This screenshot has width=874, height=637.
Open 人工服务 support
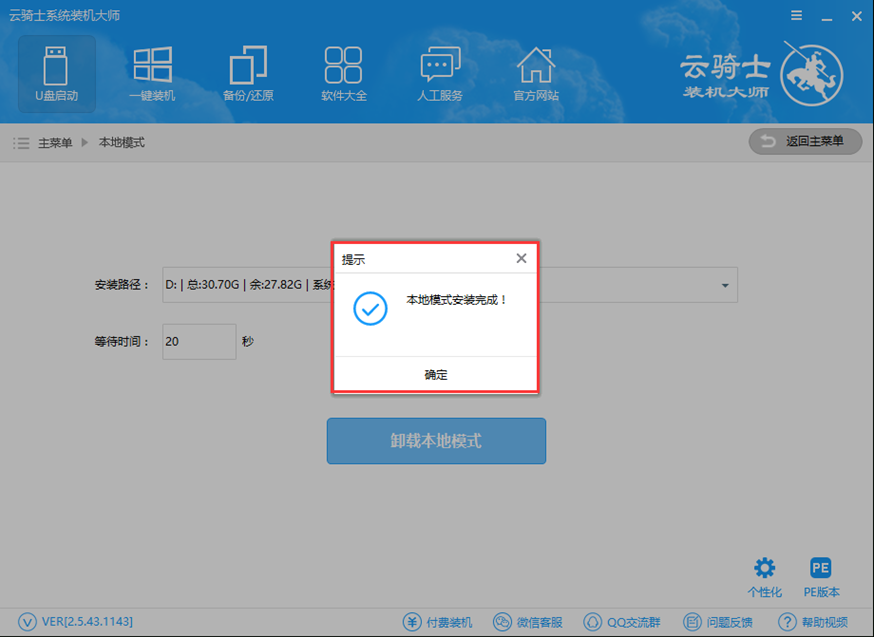pyautogui.click(x=440, y=74)
